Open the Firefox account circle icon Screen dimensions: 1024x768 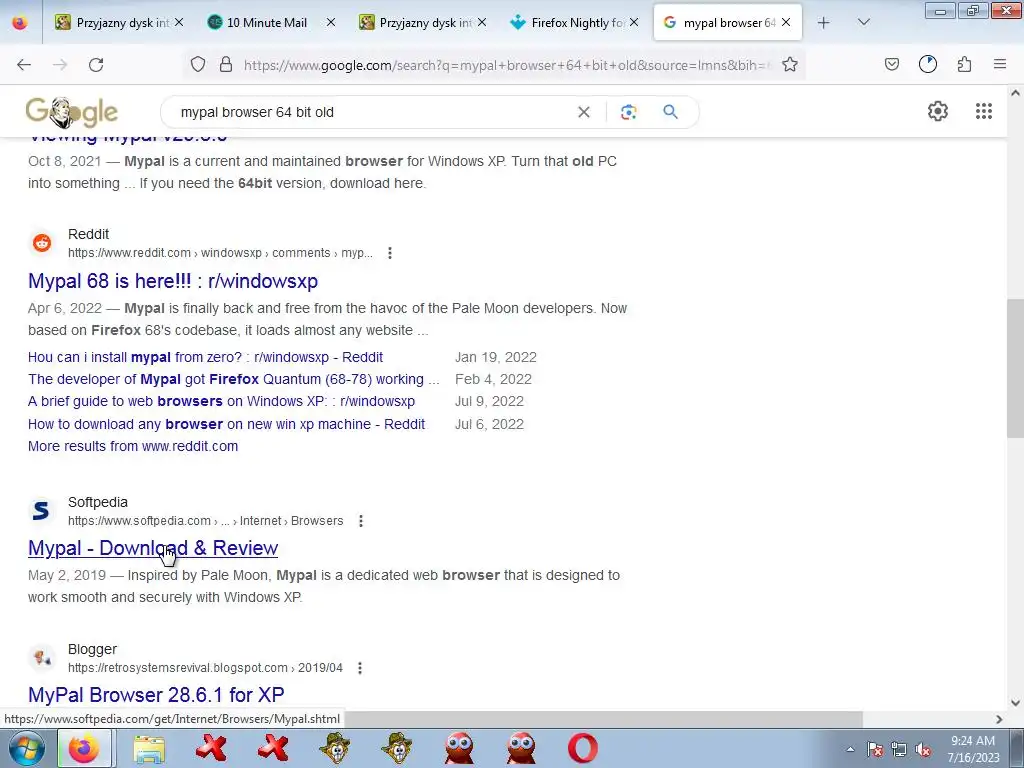[x=928, y=64]
